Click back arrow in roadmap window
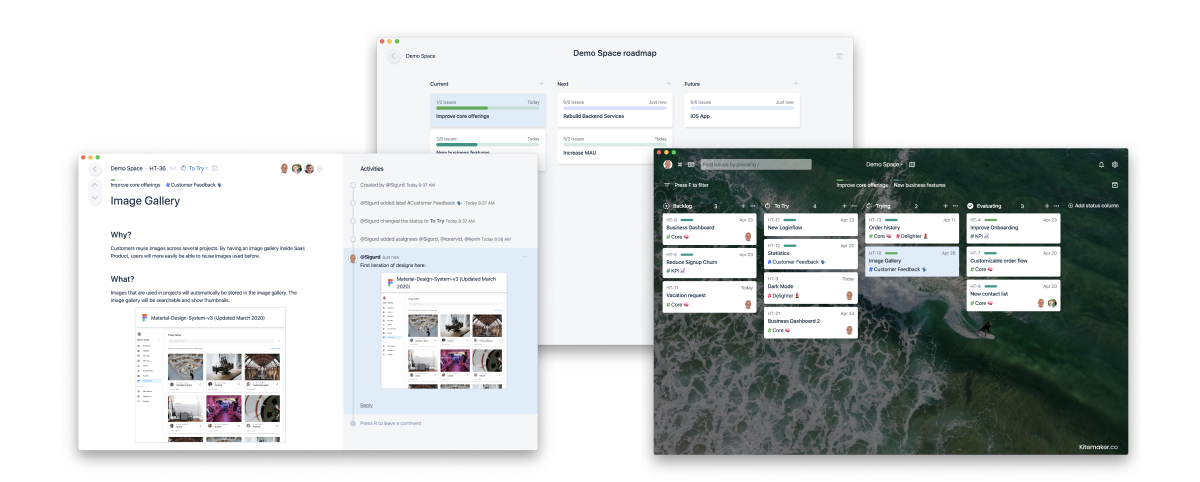 click(393, 57)
